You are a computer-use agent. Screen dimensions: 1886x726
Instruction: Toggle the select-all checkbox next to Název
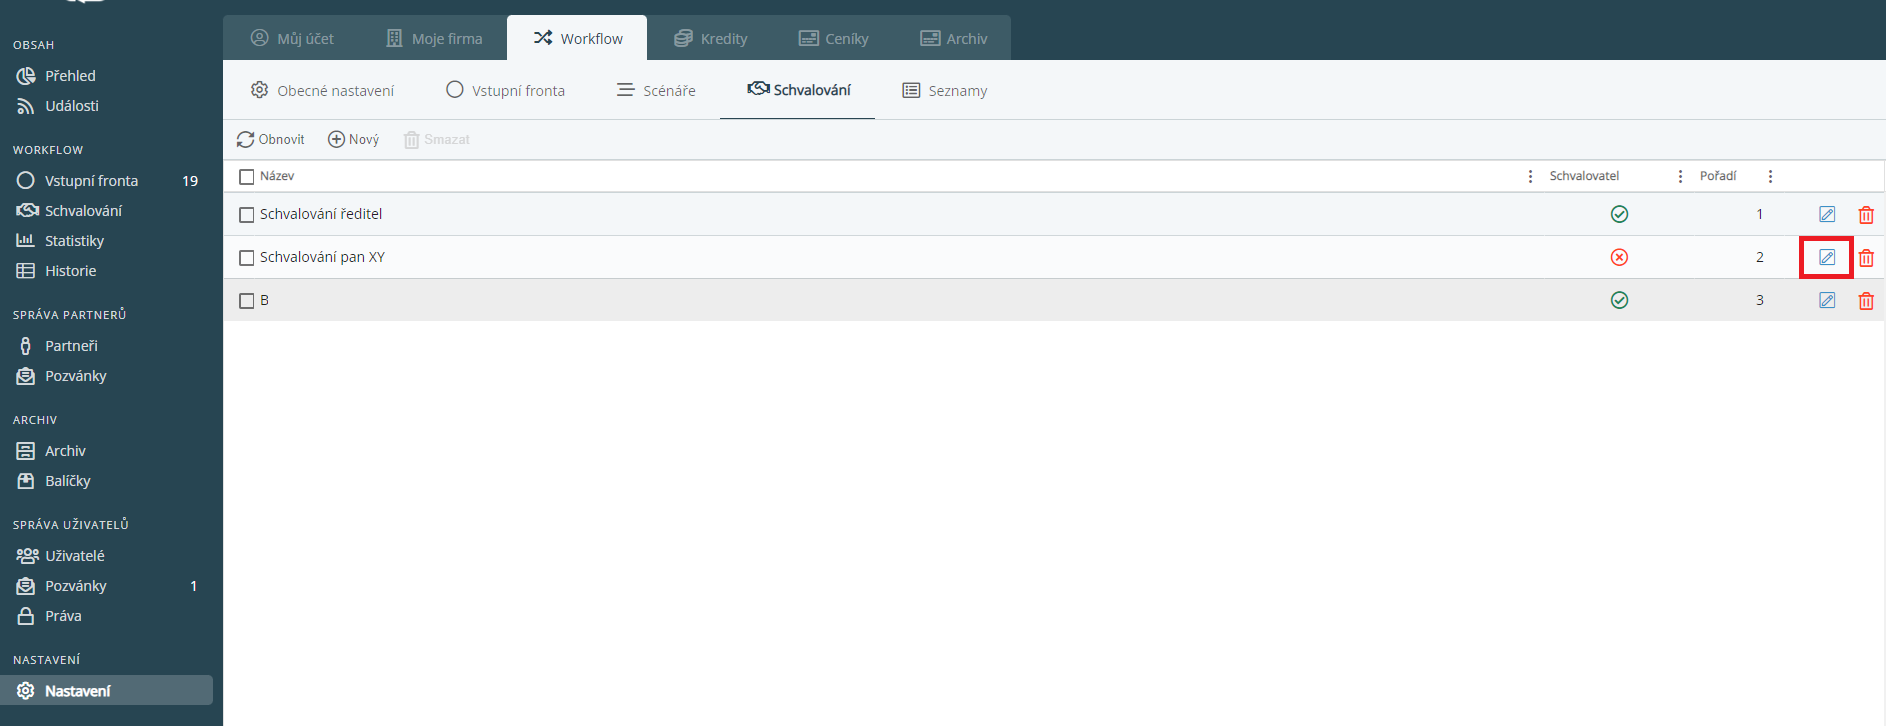tap(247, 177)
